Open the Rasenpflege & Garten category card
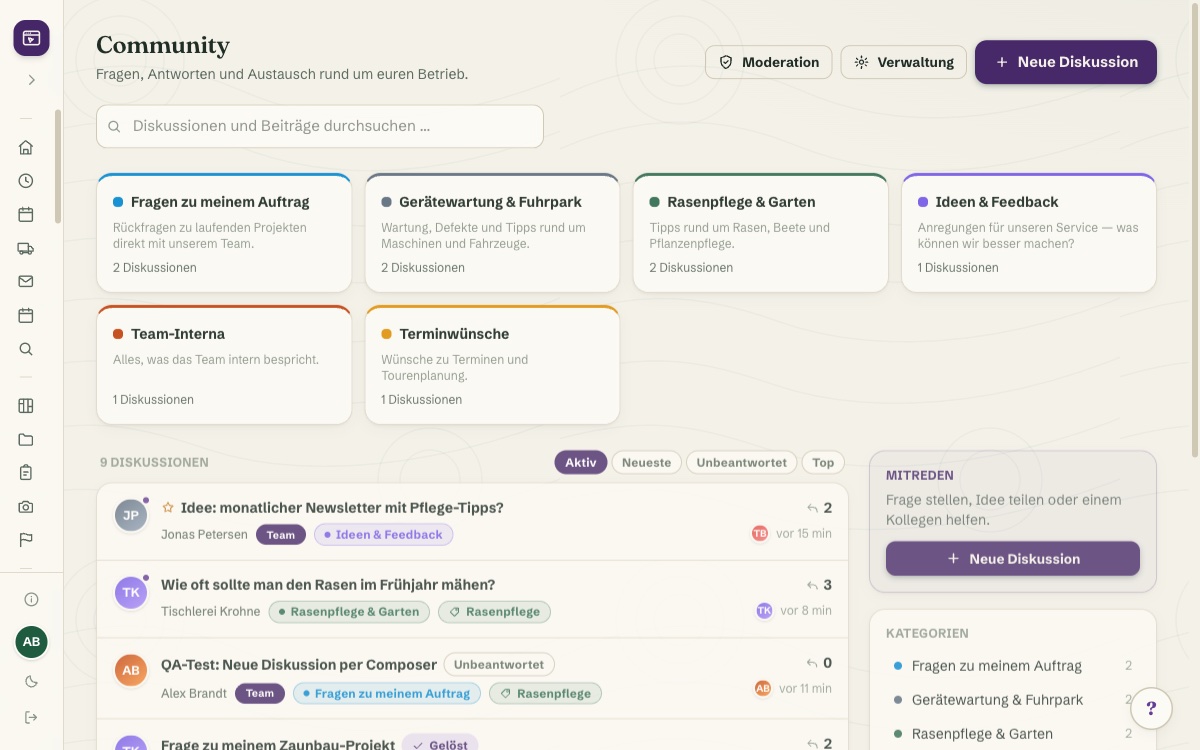This screenshot has height=750, width=1200. click(x=761, y=233)
